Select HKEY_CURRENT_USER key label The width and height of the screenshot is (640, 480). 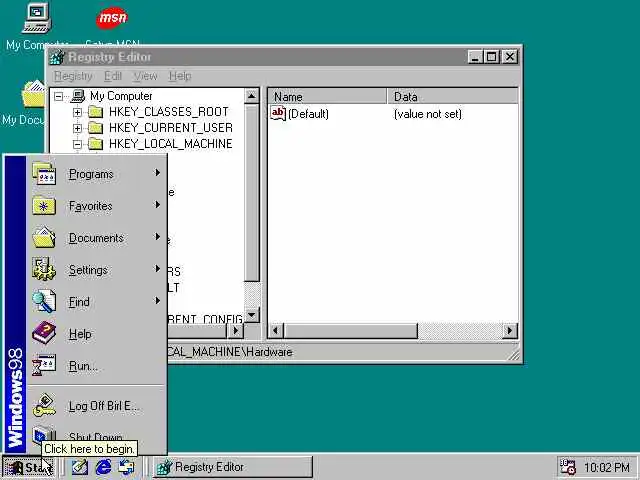click(x=171, y=128)
